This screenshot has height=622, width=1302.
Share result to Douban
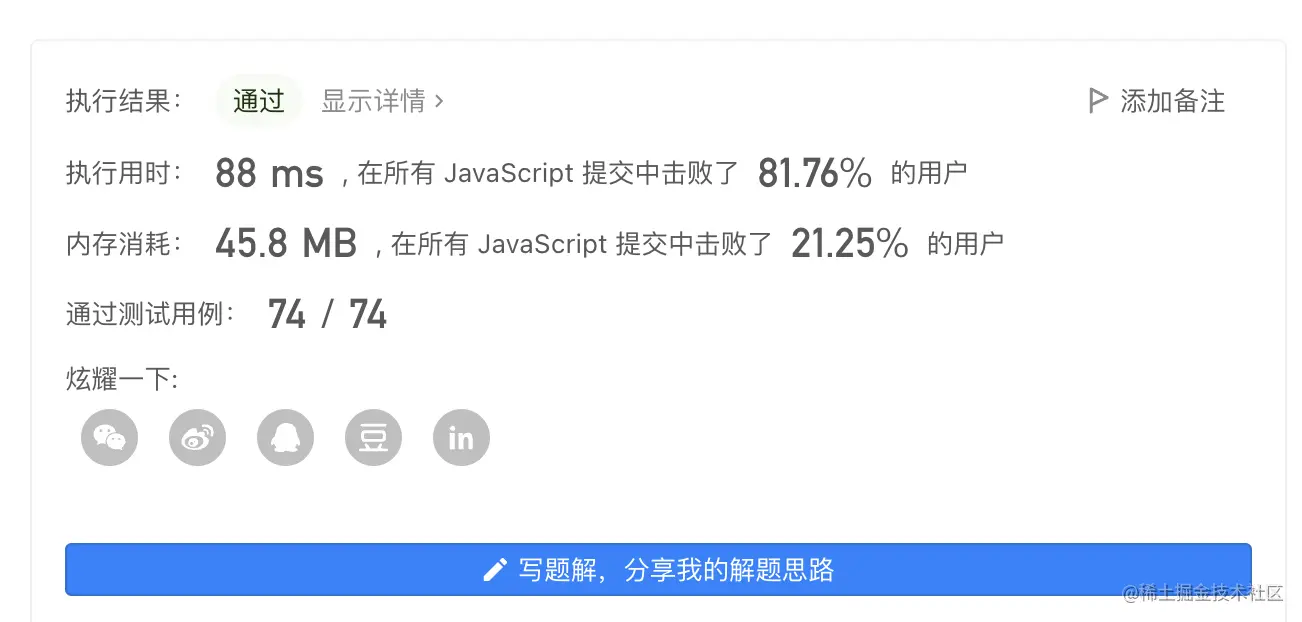point(373,437)
